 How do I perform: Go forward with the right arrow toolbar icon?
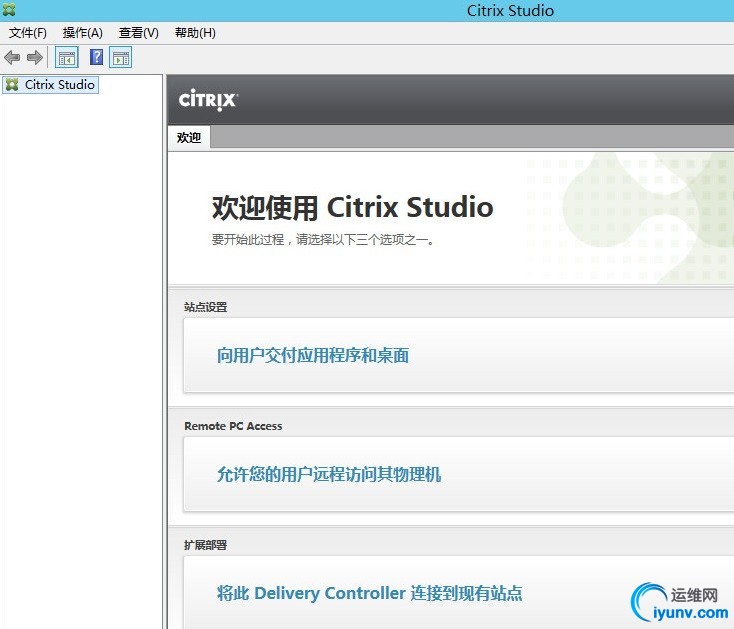point(35,58)
